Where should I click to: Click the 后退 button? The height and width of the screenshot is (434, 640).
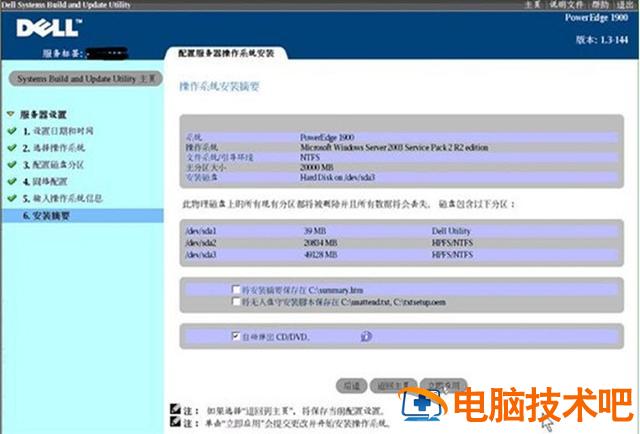pyautogui.click(x=351, y=385)
